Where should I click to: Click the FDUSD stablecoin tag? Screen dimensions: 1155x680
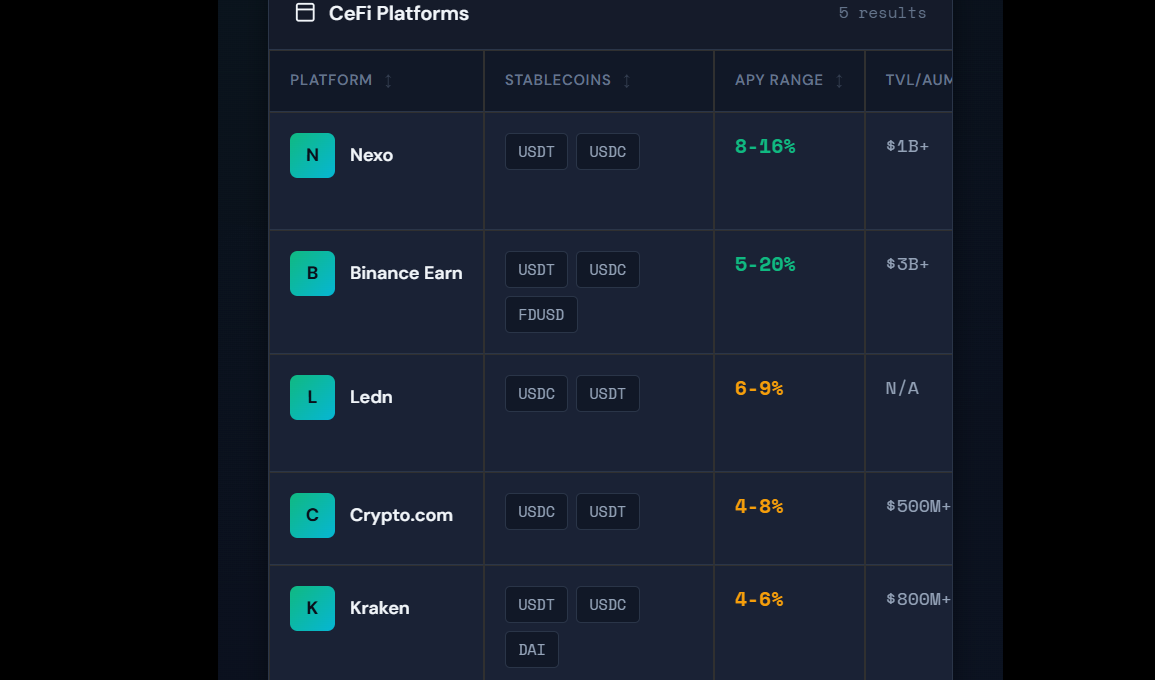541,314
